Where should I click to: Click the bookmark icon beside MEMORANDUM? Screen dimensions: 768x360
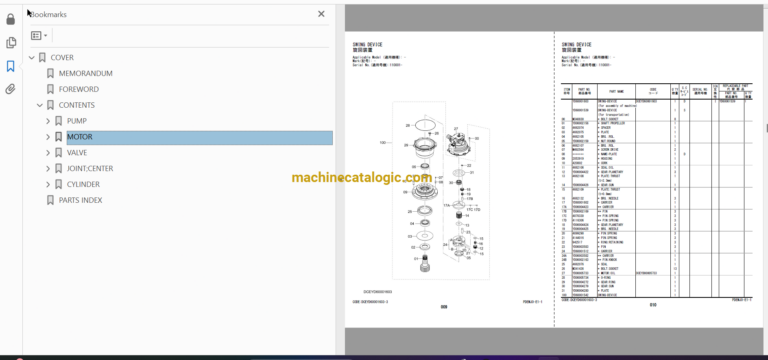pyautogui.click(x=50, y=73)
